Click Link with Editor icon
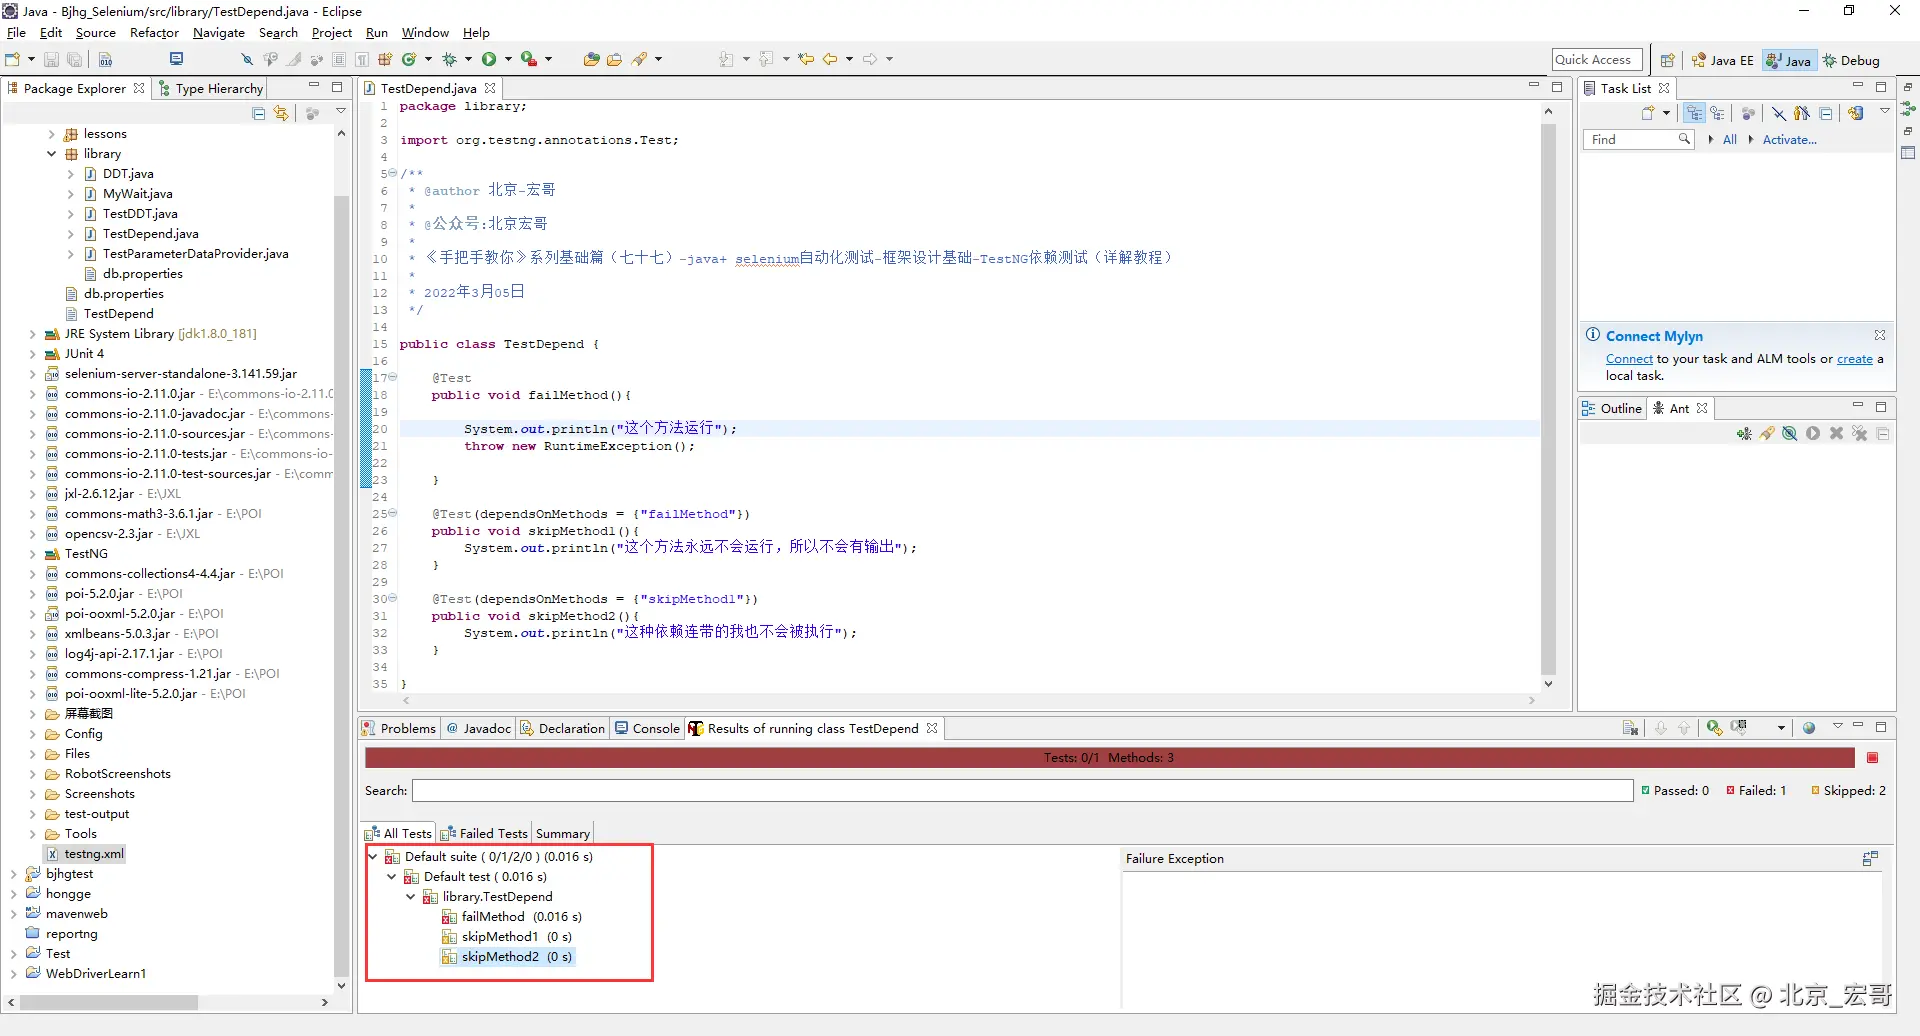Screen dimensions: 1920x1036 281,113
